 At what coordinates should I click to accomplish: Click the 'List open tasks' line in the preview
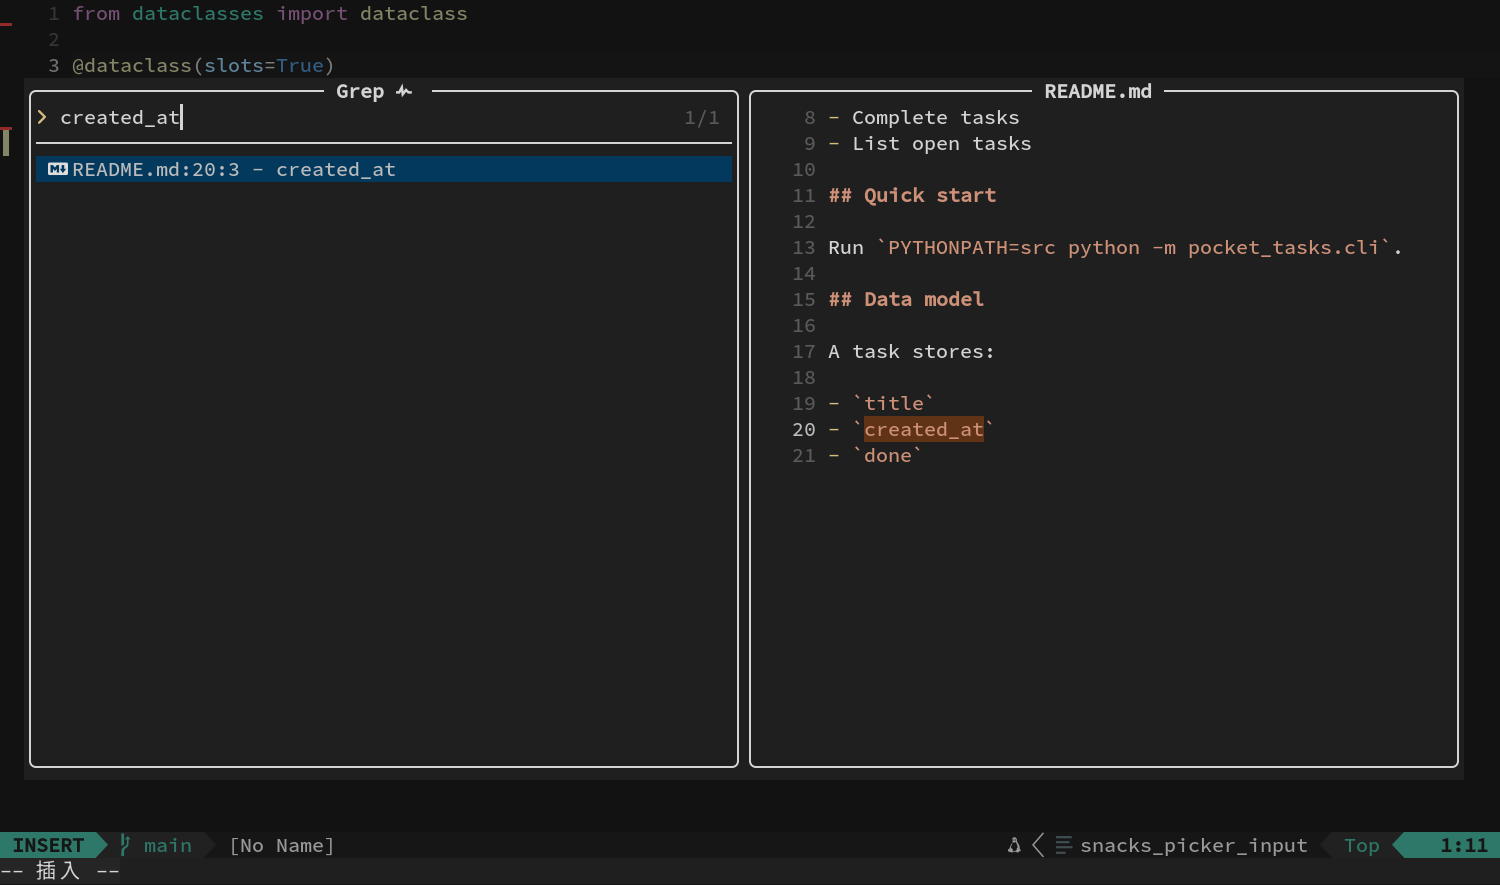pos(930,143)
